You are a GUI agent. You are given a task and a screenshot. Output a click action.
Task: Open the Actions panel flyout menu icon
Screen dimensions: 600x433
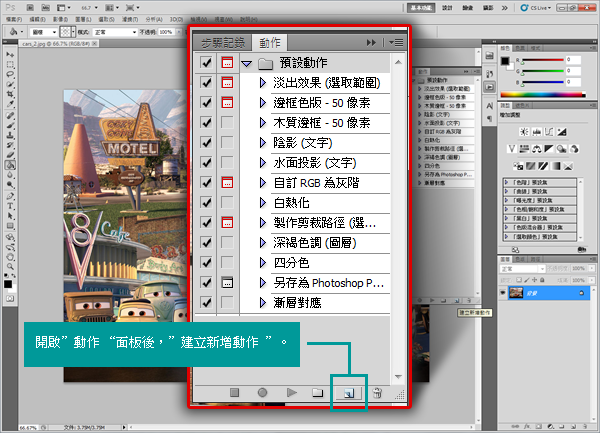click(x=396, y=42)
